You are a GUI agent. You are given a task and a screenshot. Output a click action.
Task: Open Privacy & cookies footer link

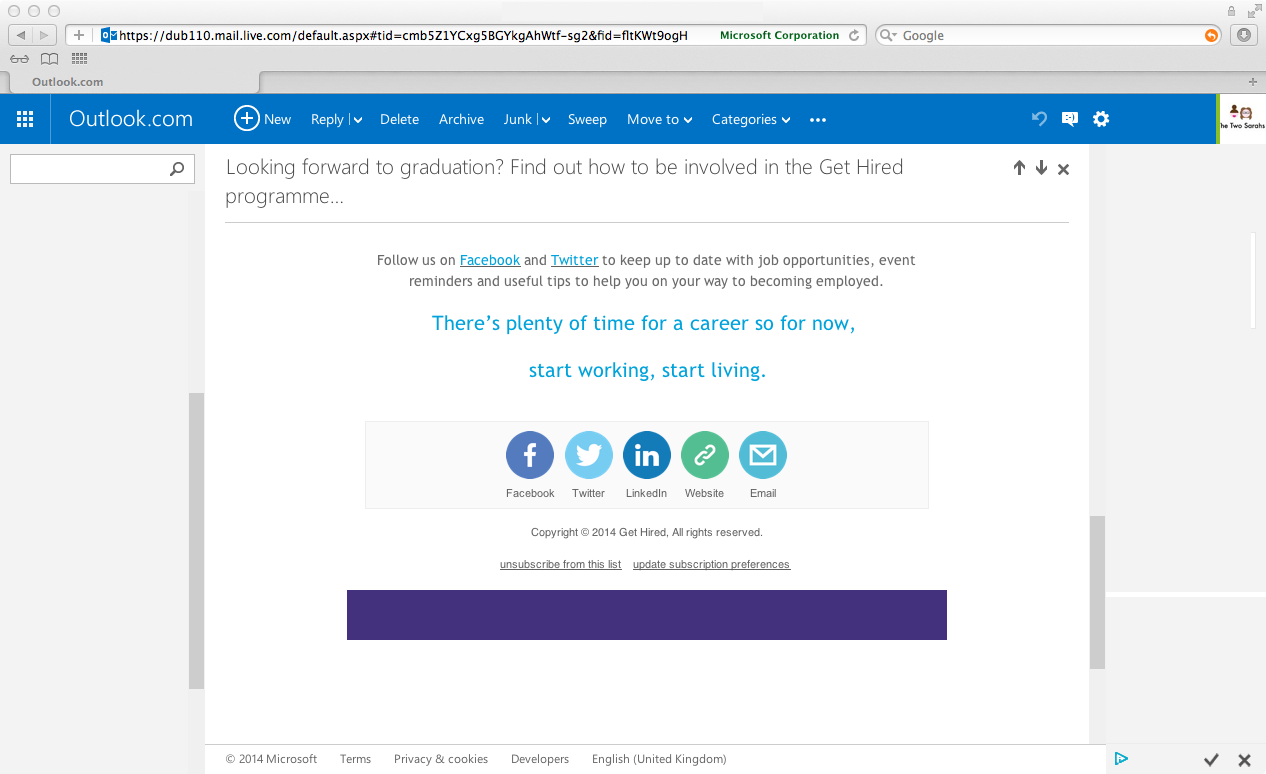tap(441, 759)
